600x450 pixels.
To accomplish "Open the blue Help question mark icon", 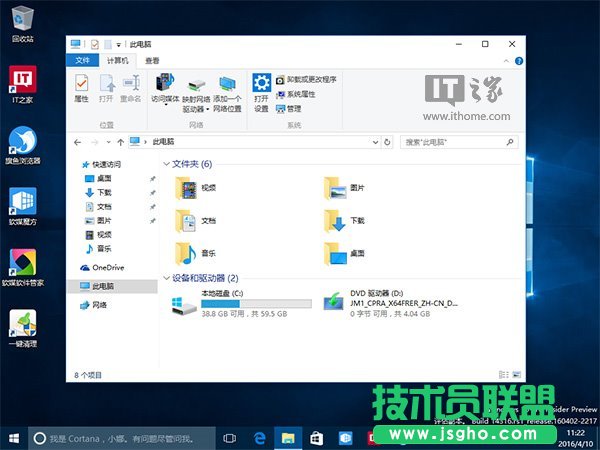I will coord(519,61).
